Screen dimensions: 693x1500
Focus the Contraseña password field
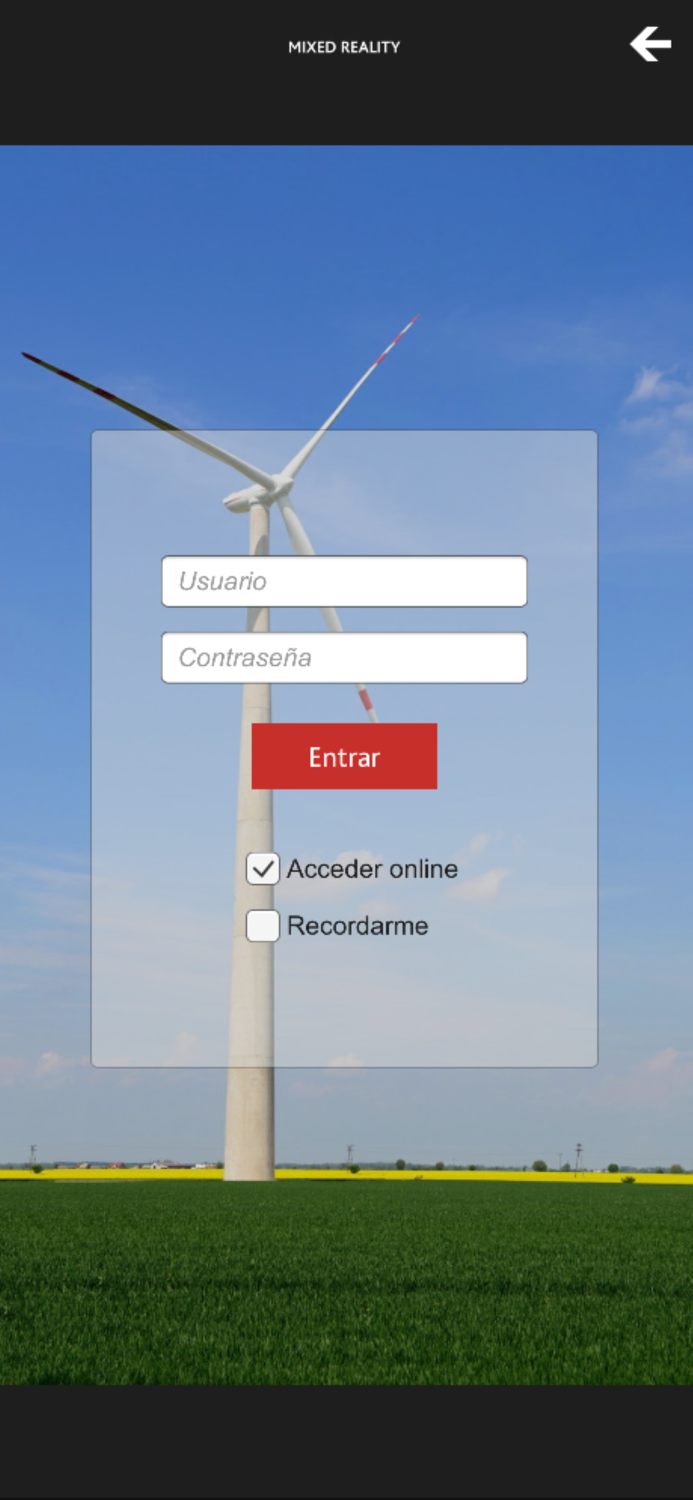[x=344, y=657]
